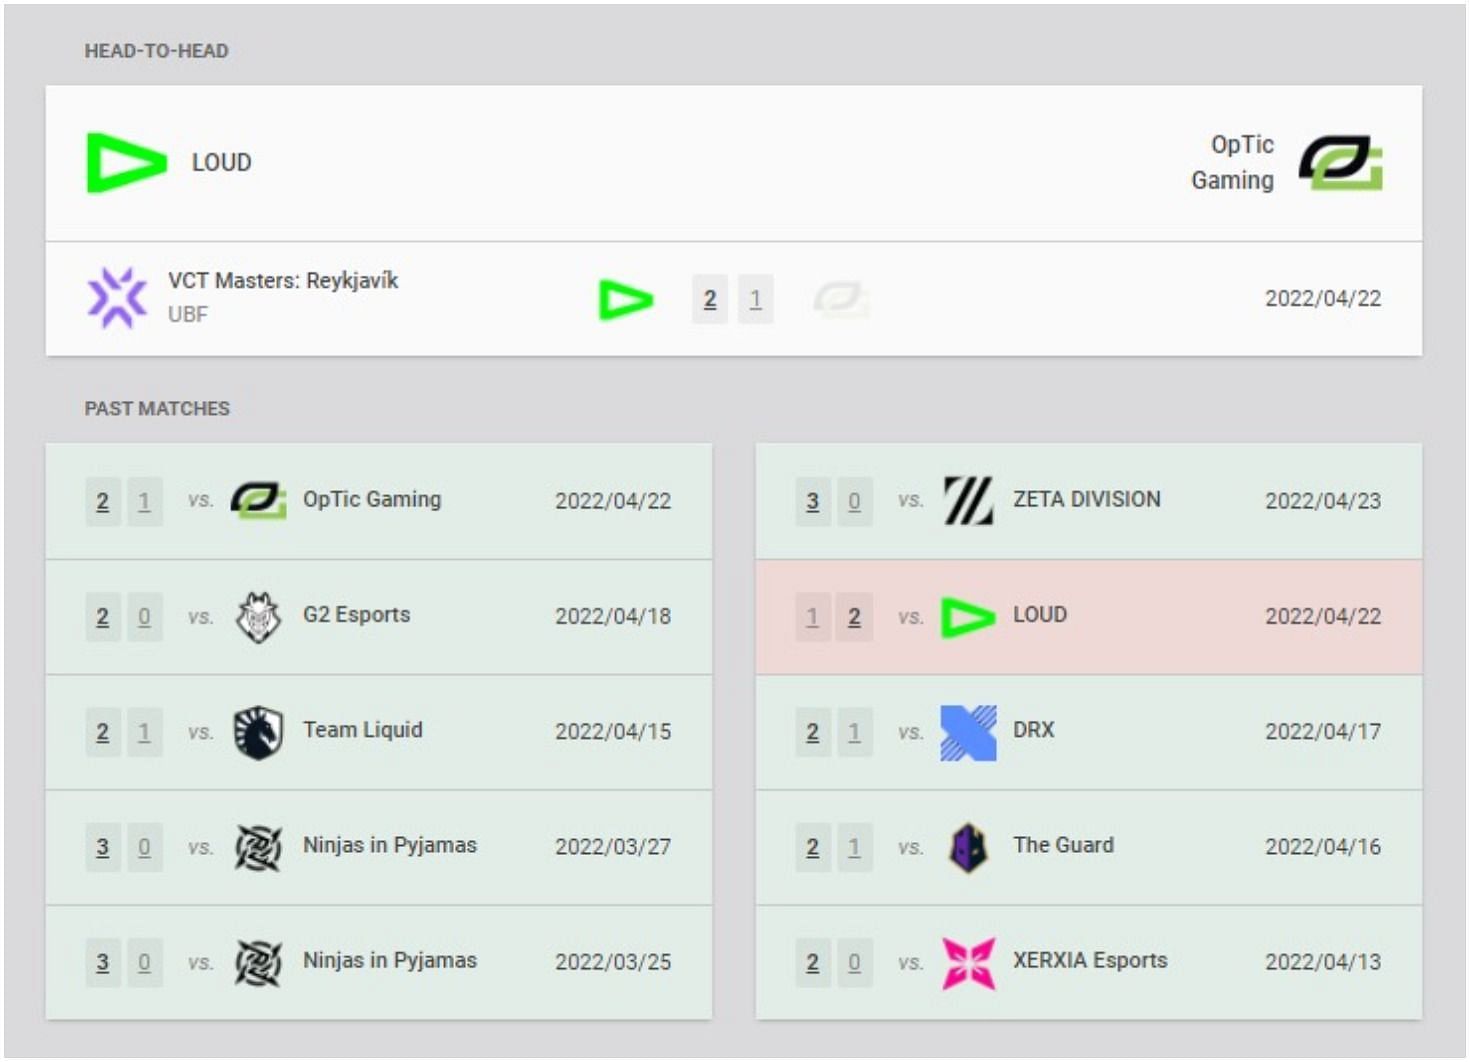Viewport: 1470px width, 1062px height.
Task: Click date 2022/04/15 in Team Liquid row
Action: pyautogui.click(x=613, y=731)
